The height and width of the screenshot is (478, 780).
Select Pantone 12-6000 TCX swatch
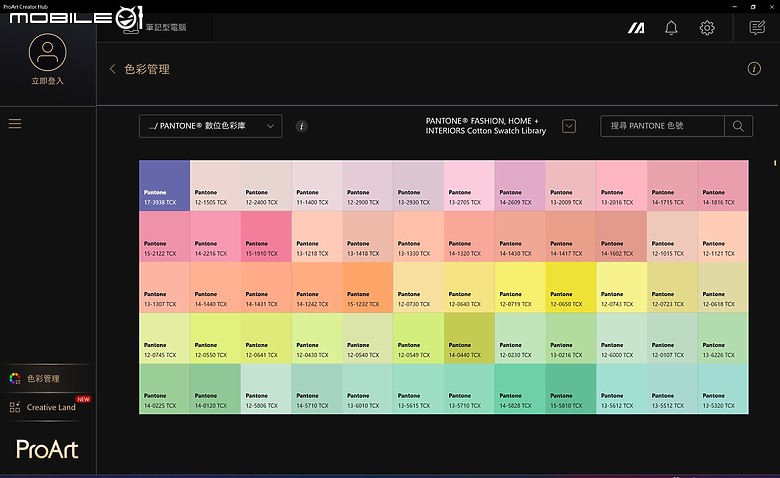(621, 338)
